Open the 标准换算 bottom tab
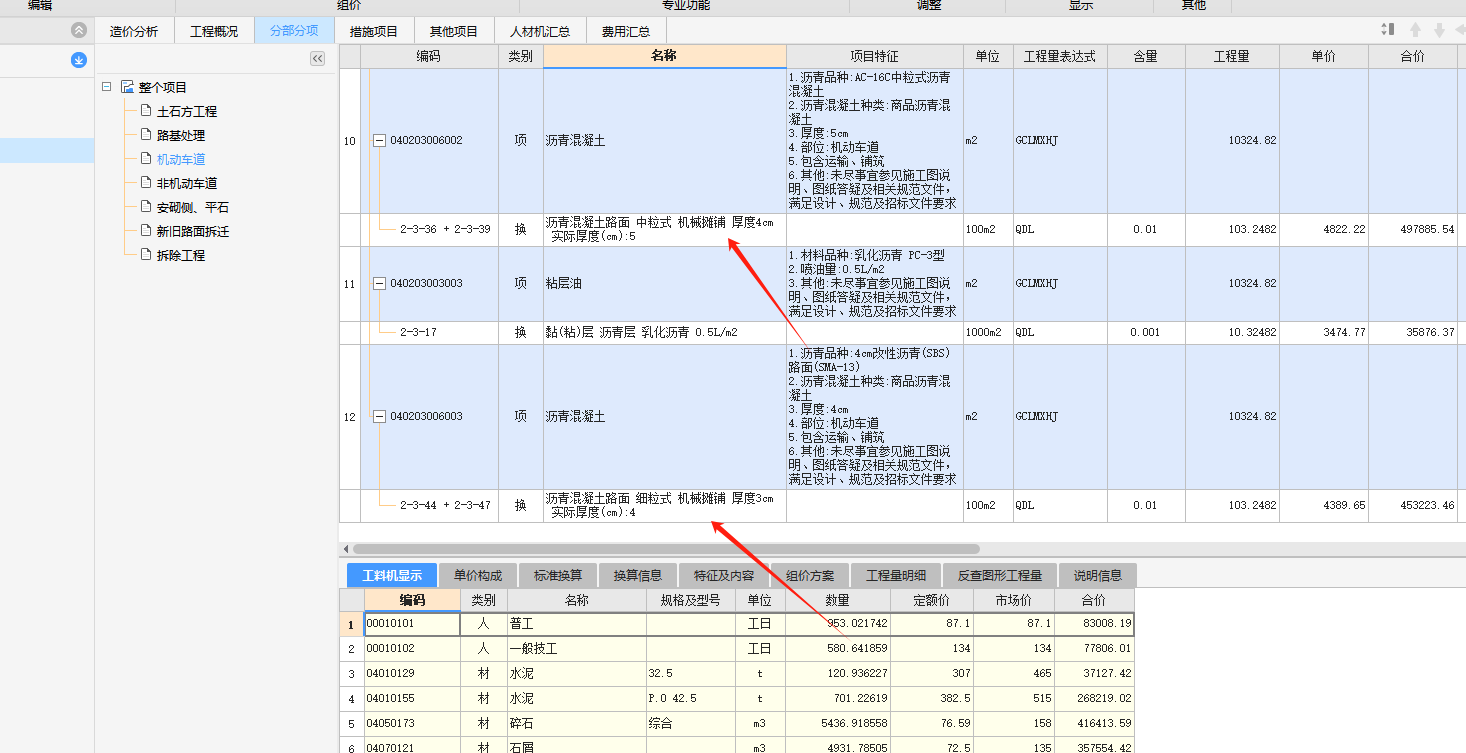This screenshot has height=753, width=1466. coord(558,575)
